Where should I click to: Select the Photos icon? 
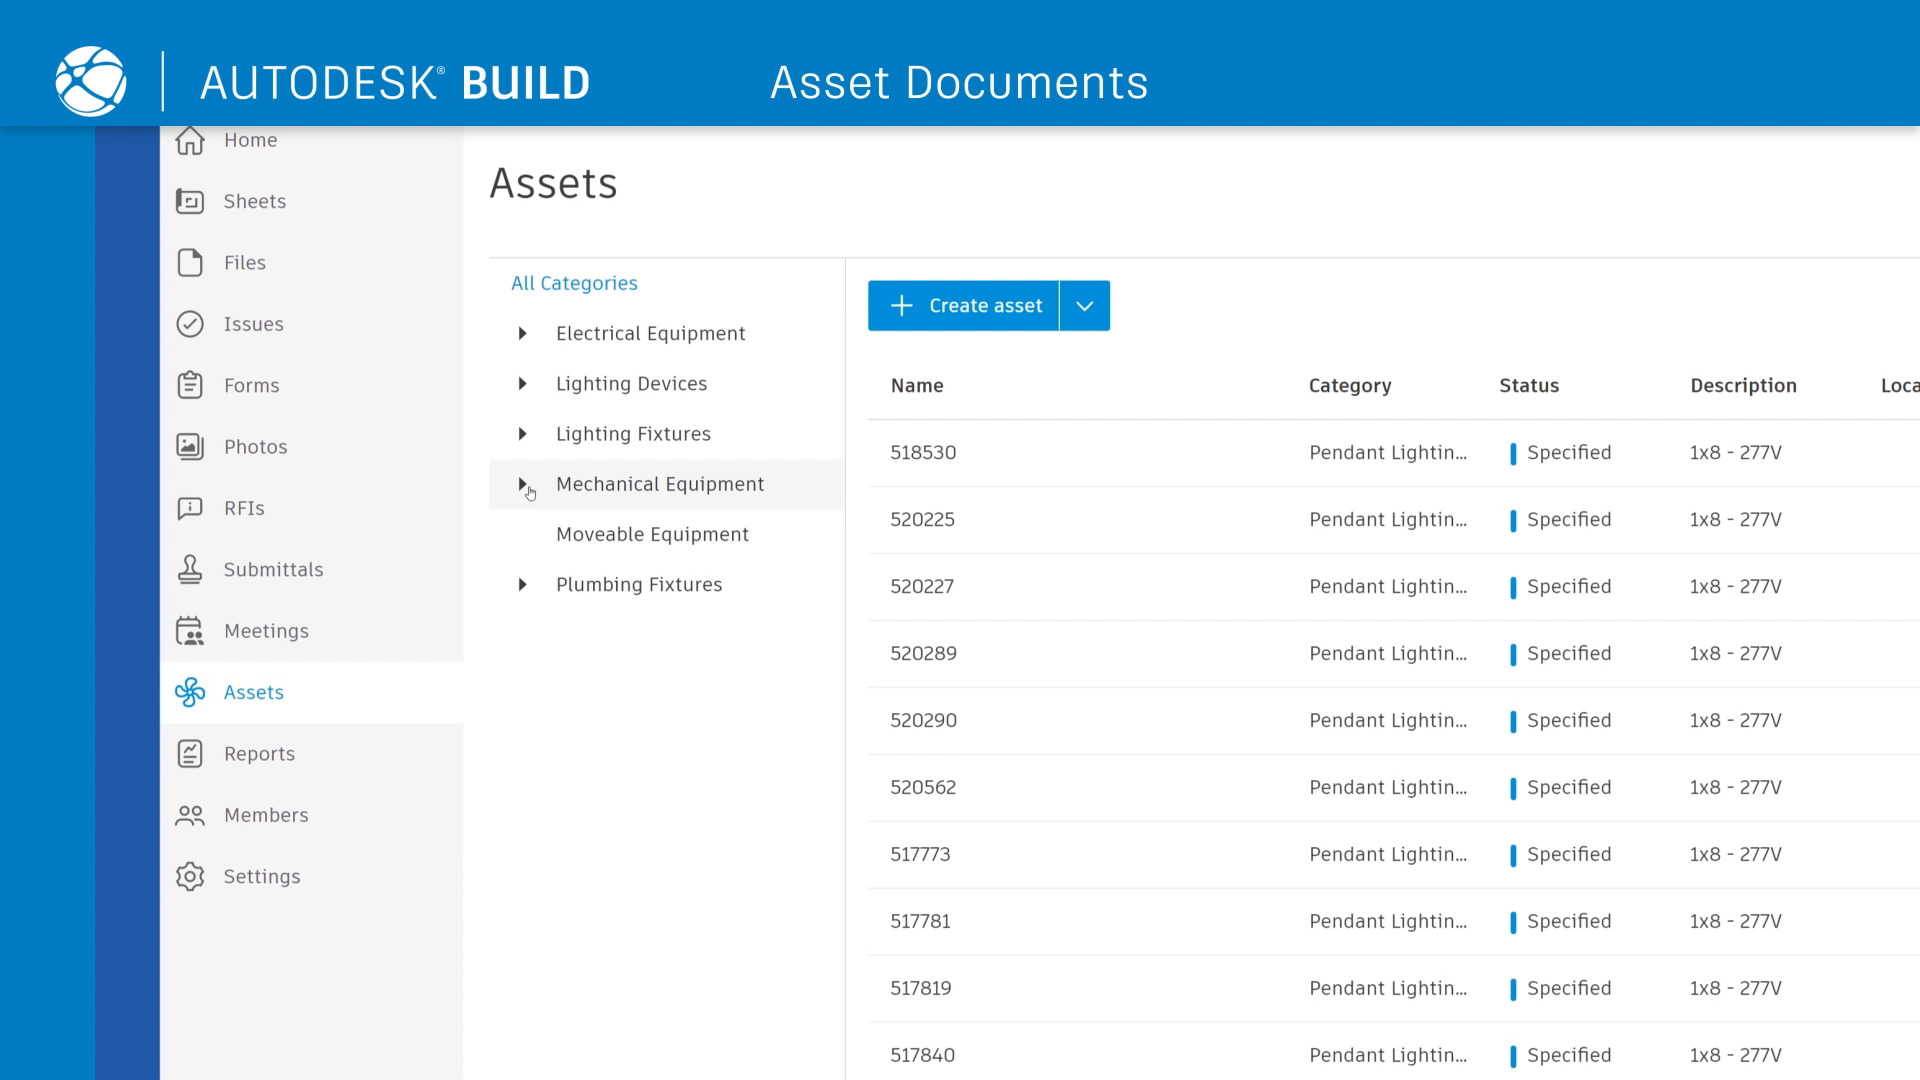191,446
